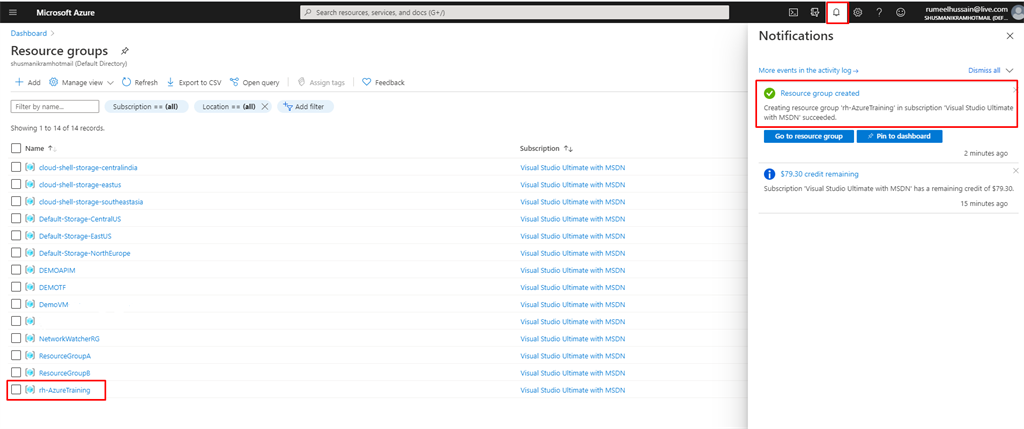Click the subscription link in the rh-AzureTraining row
This screenshot has width=1024, height=429.
point(572,390)
